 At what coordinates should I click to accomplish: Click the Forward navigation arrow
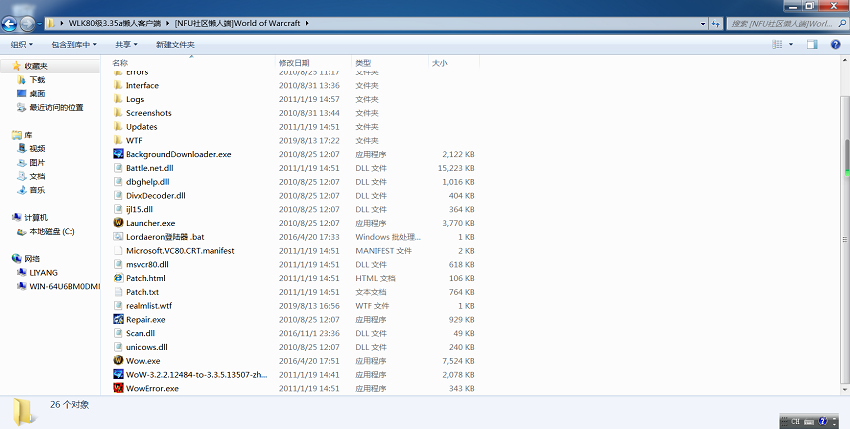point(27,23)
